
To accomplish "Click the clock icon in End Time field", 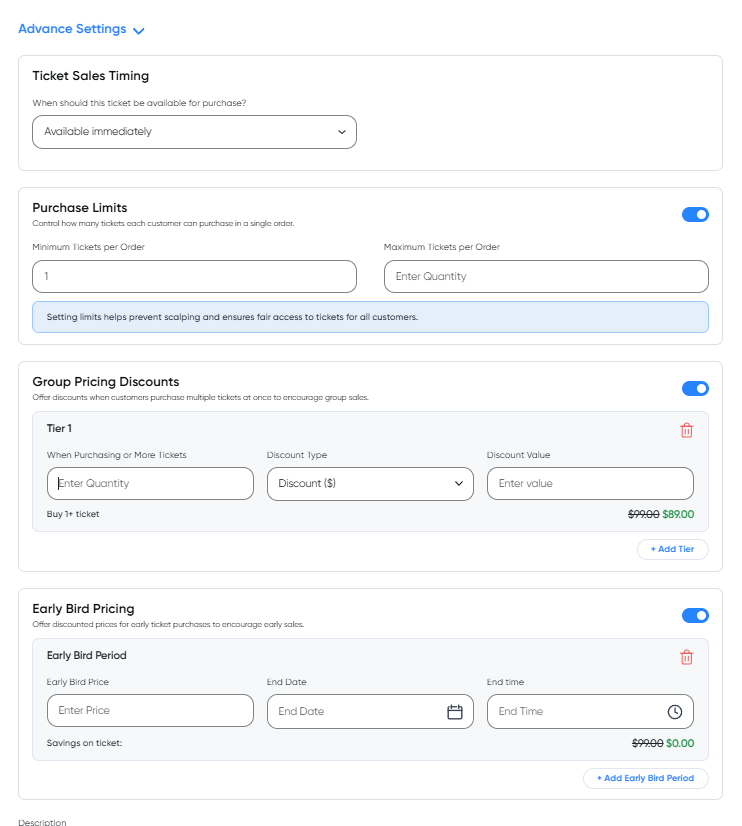I will [675, 710].
